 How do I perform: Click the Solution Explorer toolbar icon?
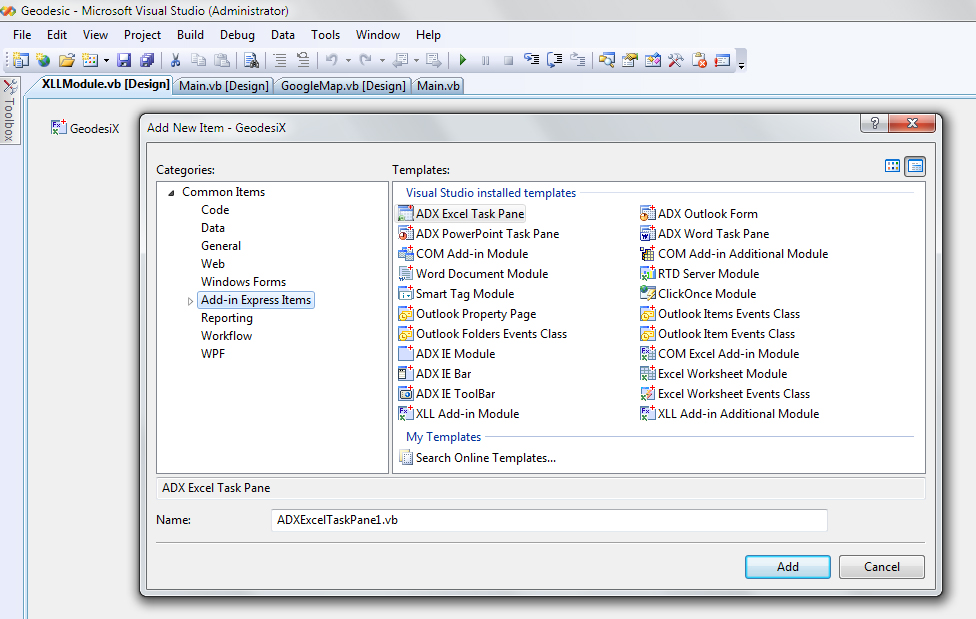[606, 60]
